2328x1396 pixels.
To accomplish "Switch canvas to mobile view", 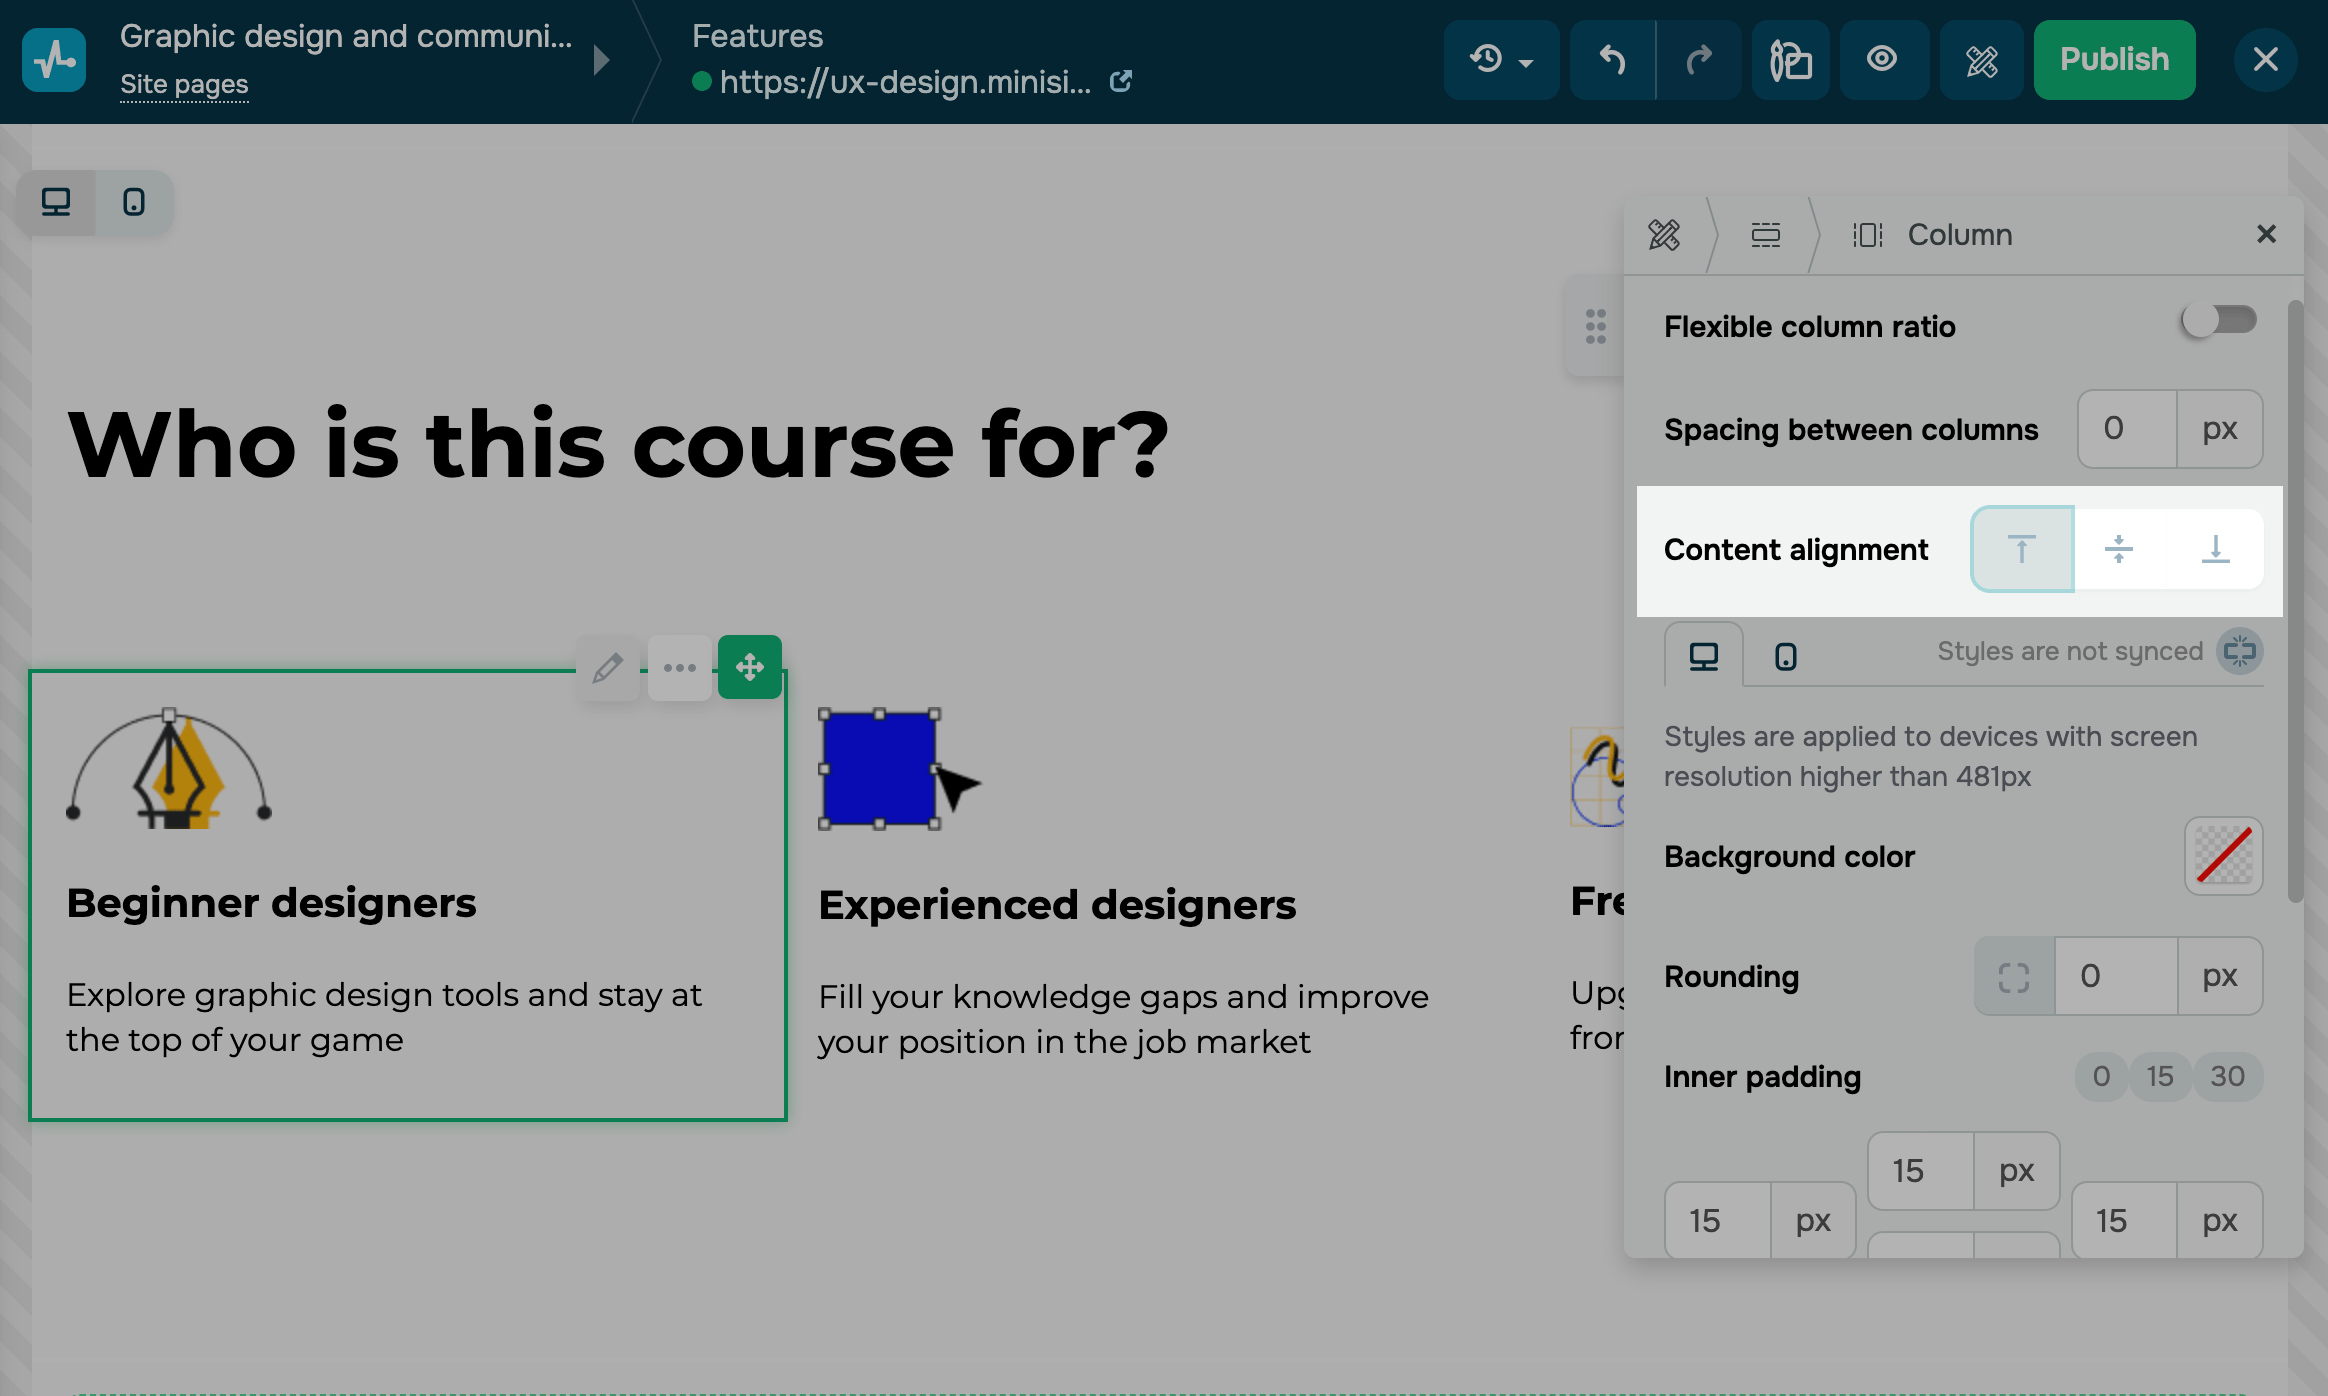I will click(134, 202).
